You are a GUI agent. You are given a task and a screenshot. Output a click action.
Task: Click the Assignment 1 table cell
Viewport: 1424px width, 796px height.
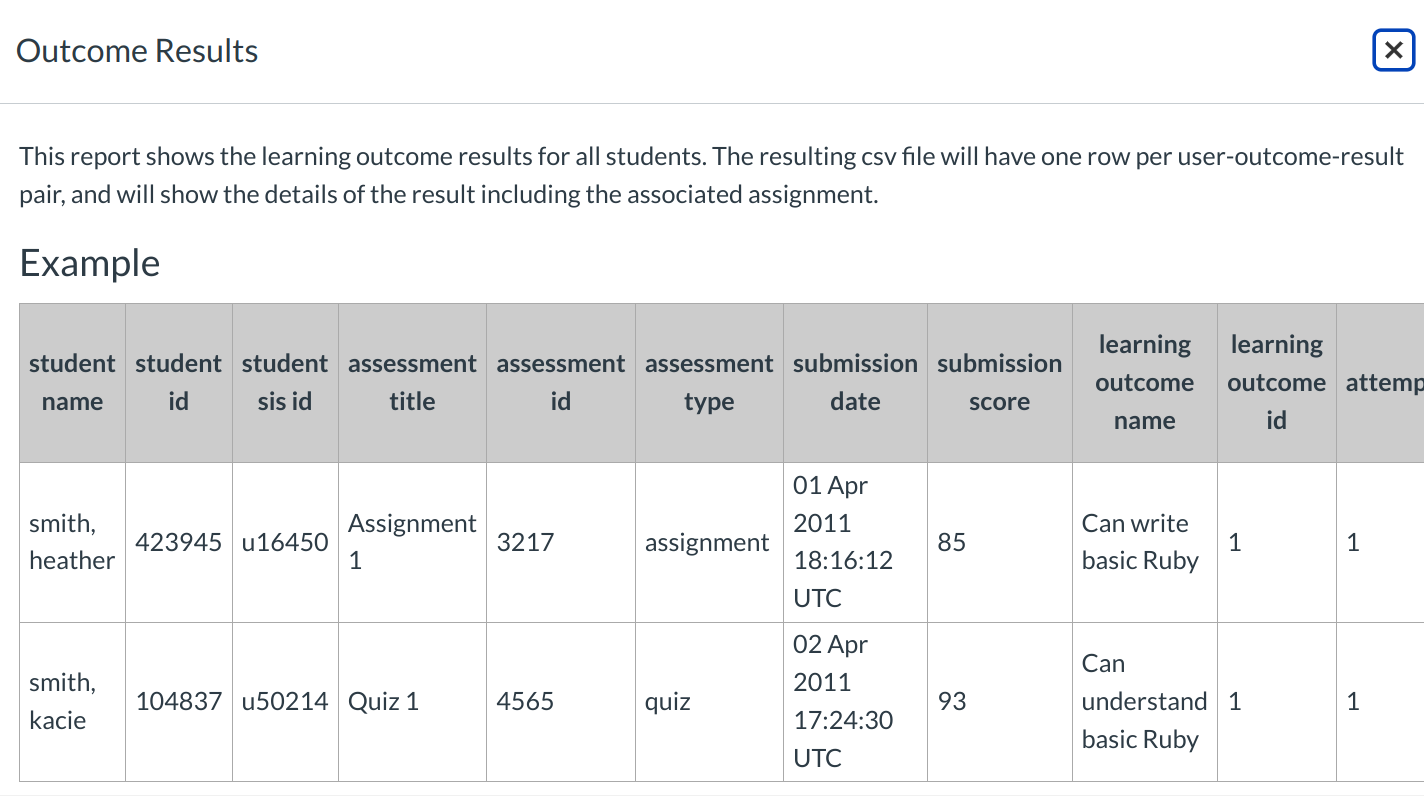(412, 542)
